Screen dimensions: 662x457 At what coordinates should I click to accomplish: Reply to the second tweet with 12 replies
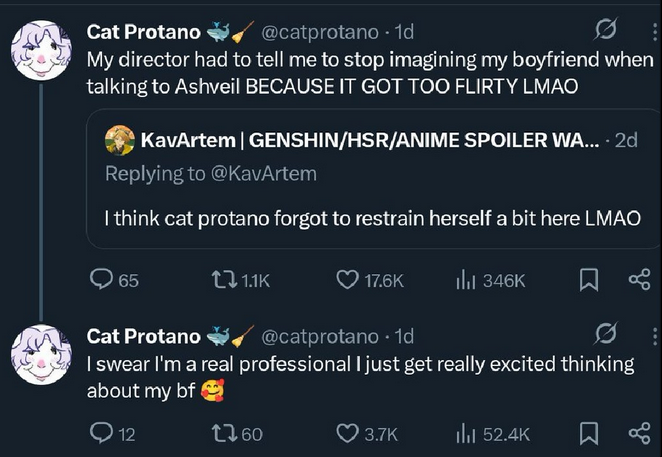pyautogui.click(x=101, y=433)
